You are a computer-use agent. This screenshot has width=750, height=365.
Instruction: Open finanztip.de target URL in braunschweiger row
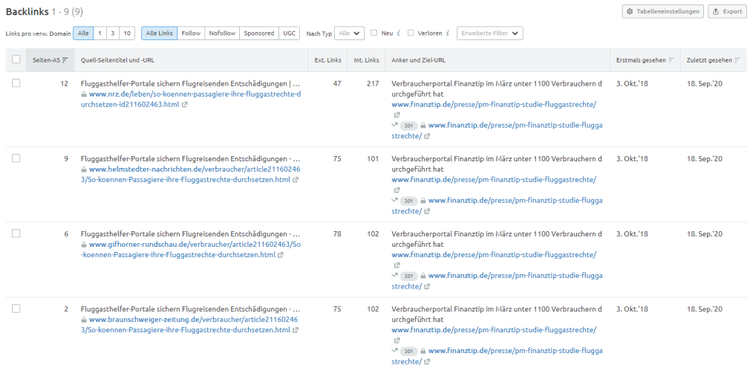[494, 330]
